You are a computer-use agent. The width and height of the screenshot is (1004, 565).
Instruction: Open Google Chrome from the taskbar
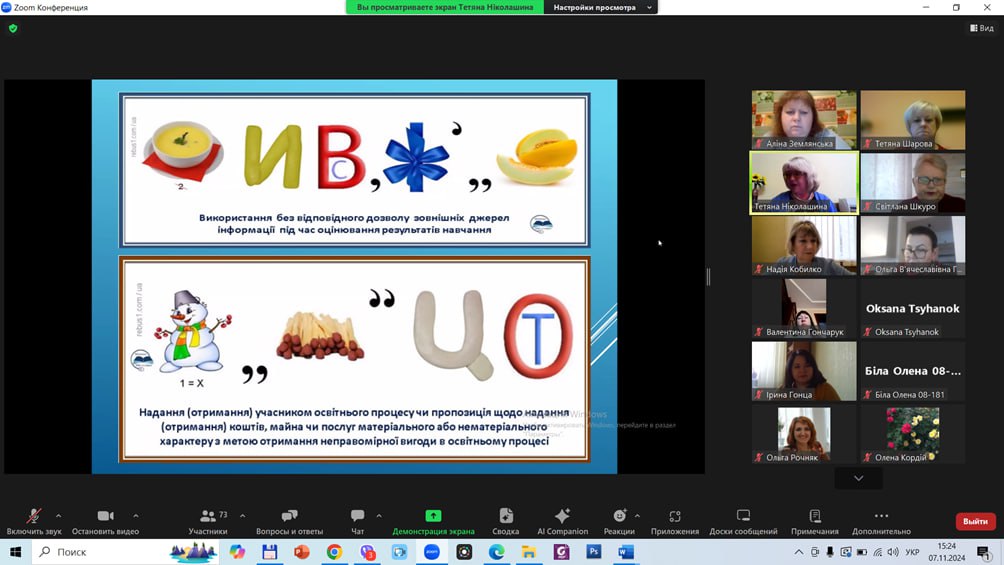334,552
